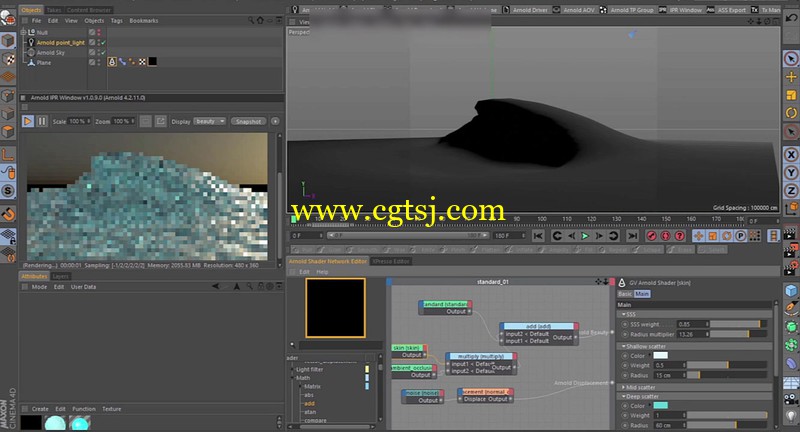Image resolution: width=800 pixels, height=432 pixels.
Task: Click the Record active objects button
Action: [651, 236]
